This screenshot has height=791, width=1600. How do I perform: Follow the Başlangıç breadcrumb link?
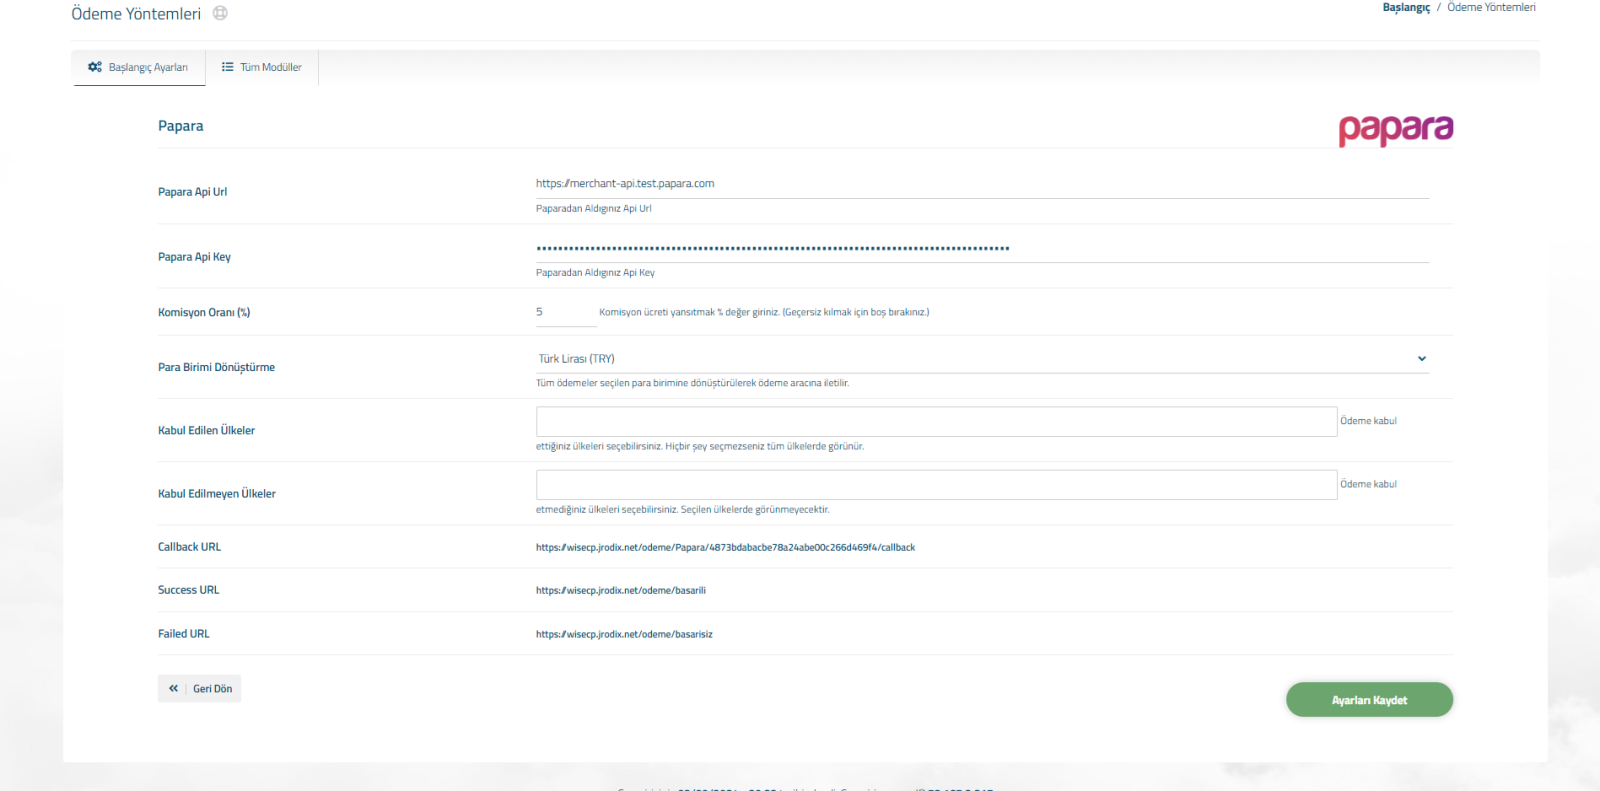(x=1406, y=7)
